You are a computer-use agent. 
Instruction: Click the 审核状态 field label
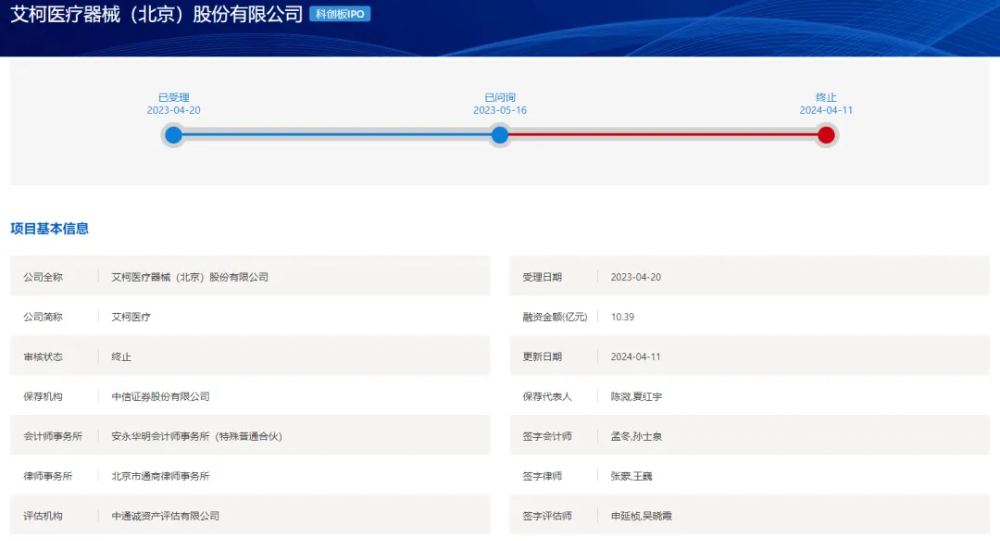click(43, 357)
